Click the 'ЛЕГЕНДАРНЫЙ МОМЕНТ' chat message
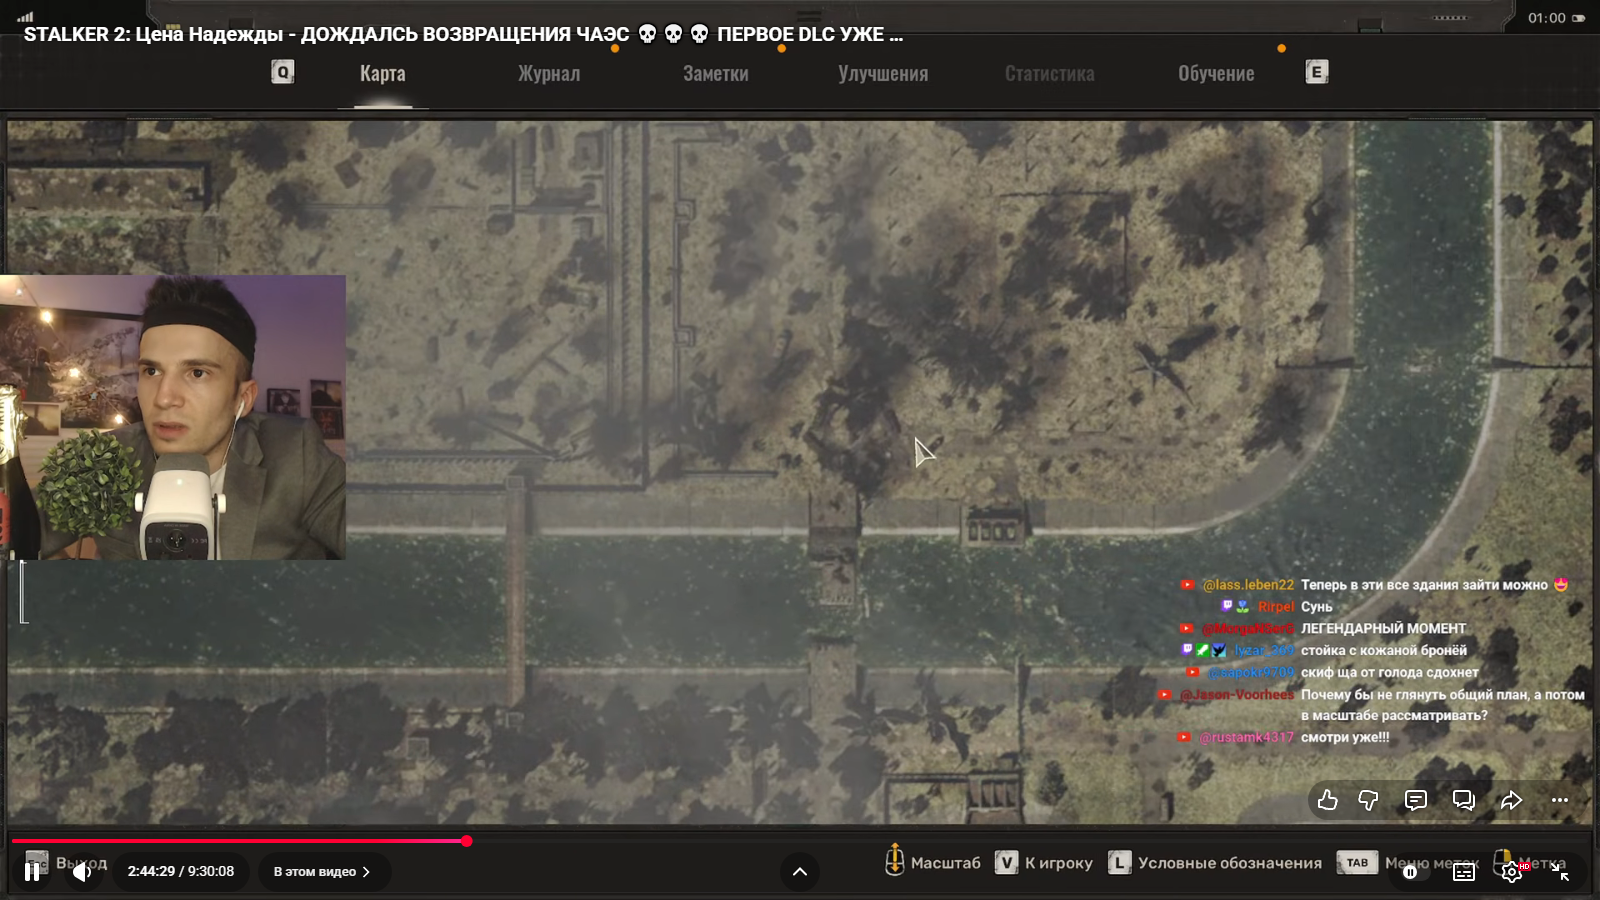This screenshot has width=1600, height=900. (x=1383, y=629)
